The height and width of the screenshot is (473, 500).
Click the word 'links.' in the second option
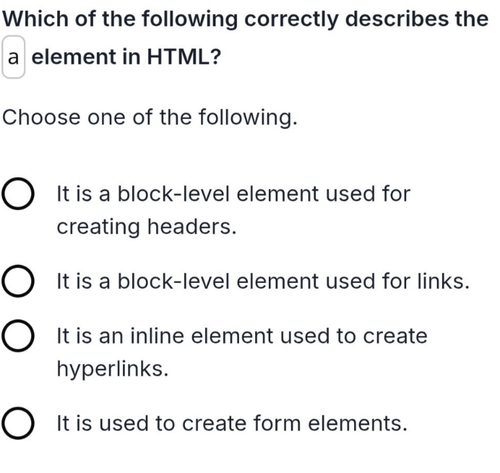443,281
